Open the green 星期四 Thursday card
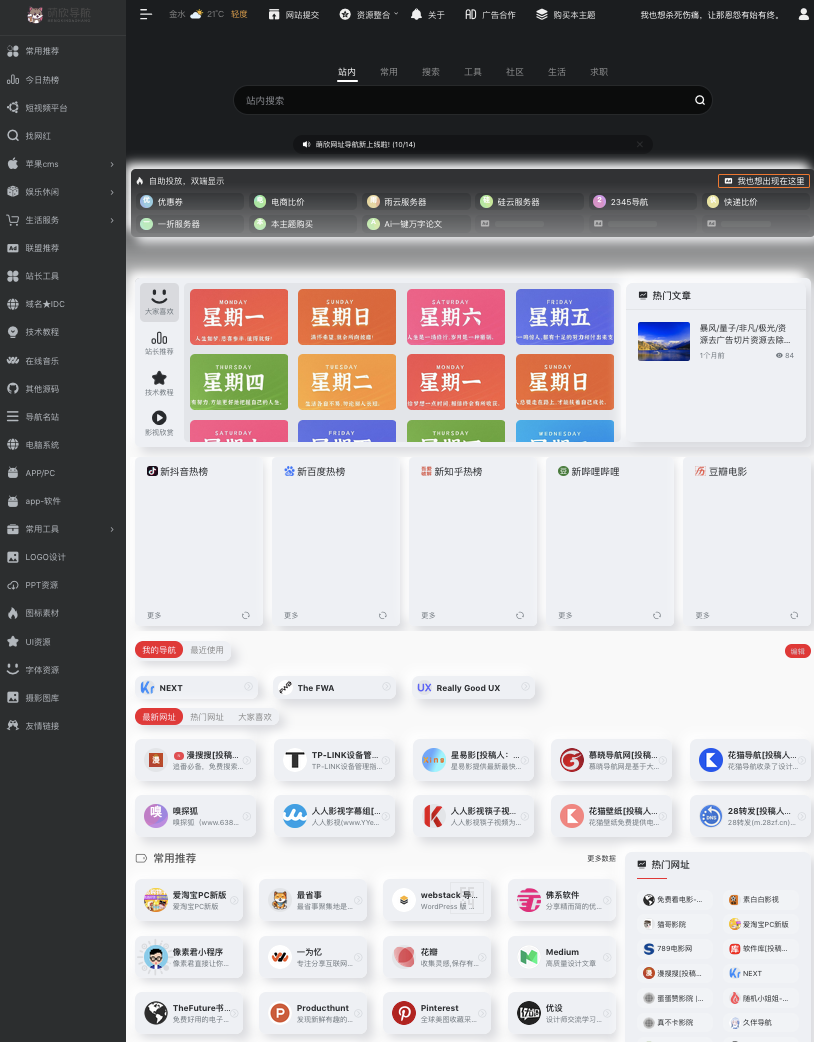This screenshot has height=1042, width=814. pyautogui.click(x=239, y=381)
